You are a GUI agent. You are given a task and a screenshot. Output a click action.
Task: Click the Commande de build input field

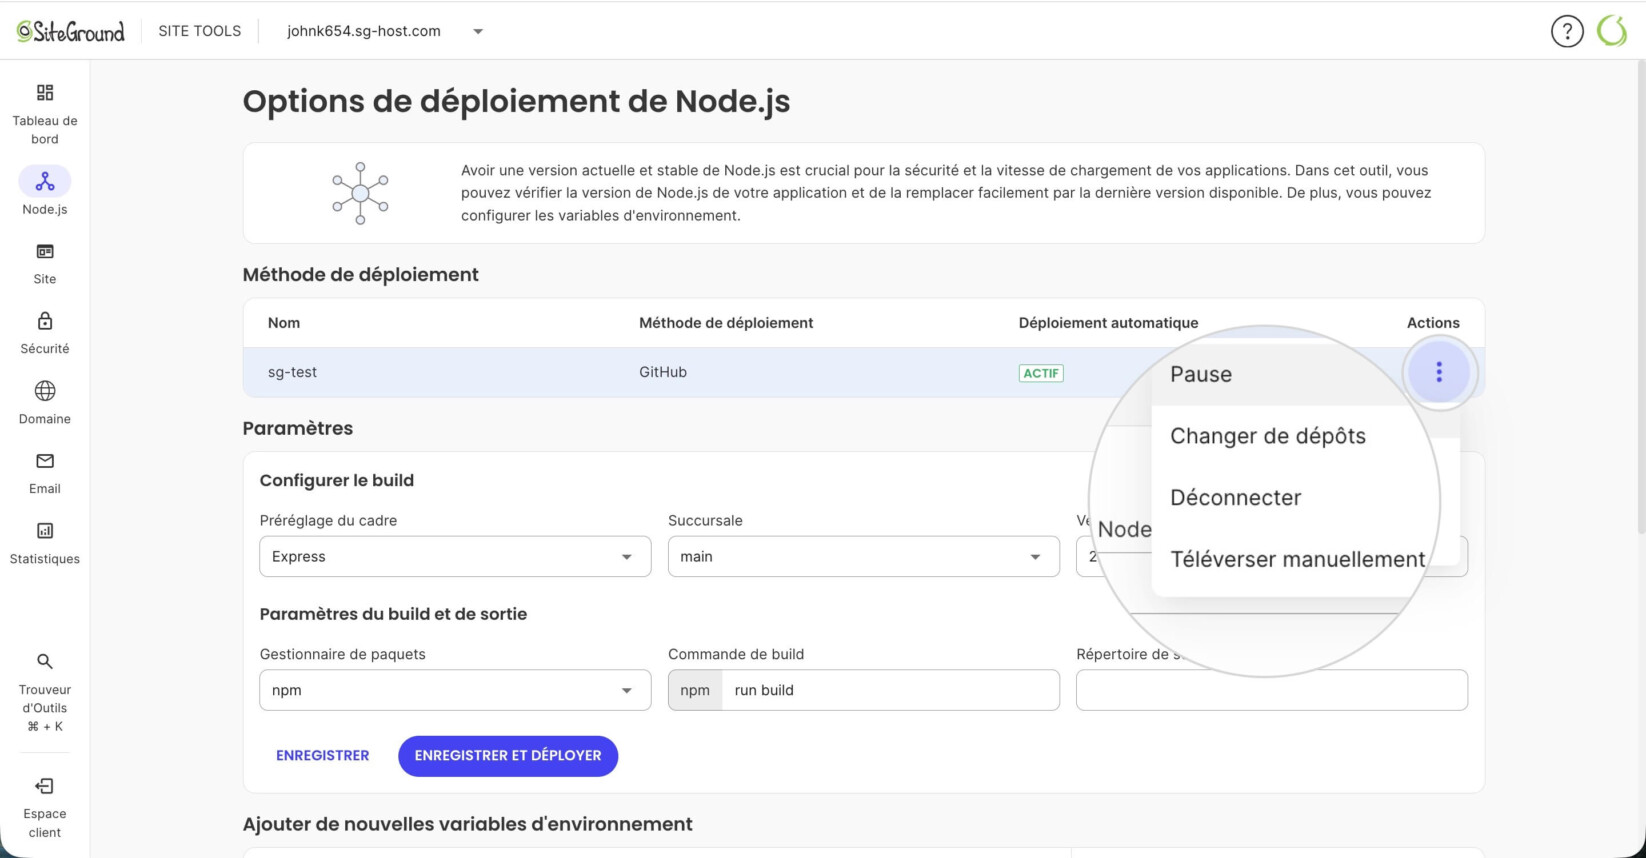(x=890, y=690)
